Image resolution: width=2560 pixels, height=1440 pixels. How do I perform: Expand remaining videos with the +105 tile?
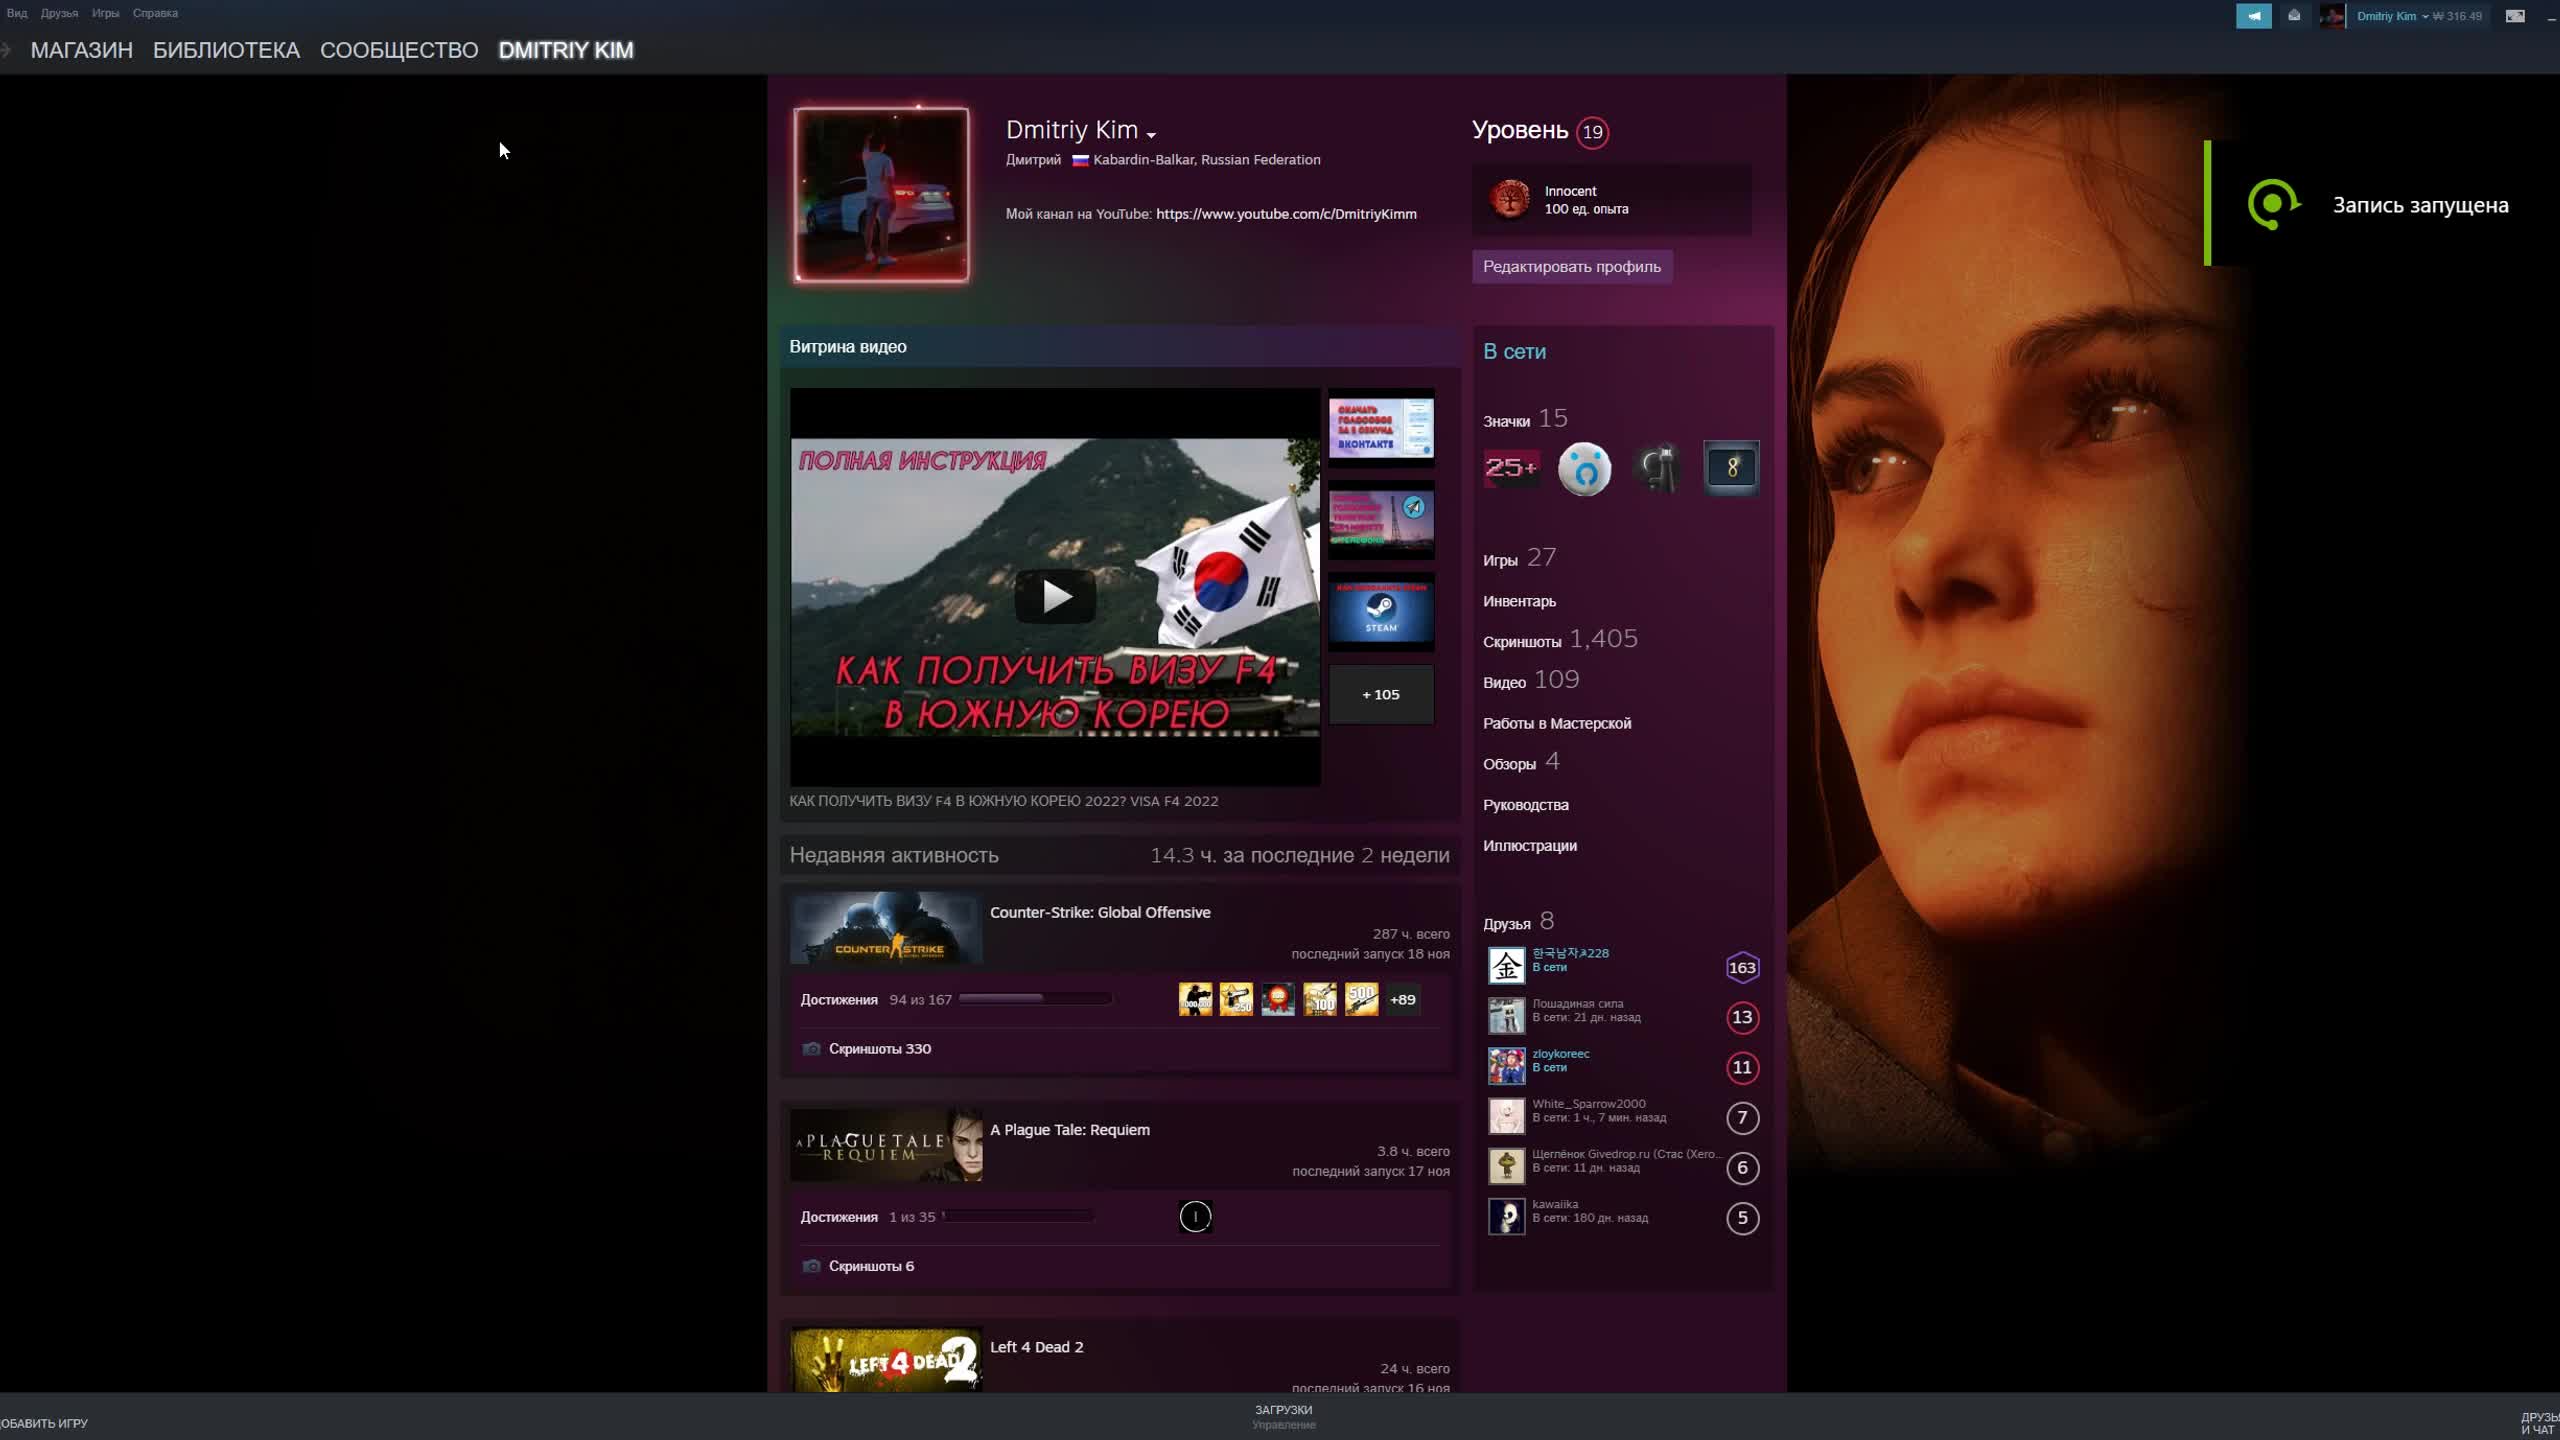point(1380,694)
